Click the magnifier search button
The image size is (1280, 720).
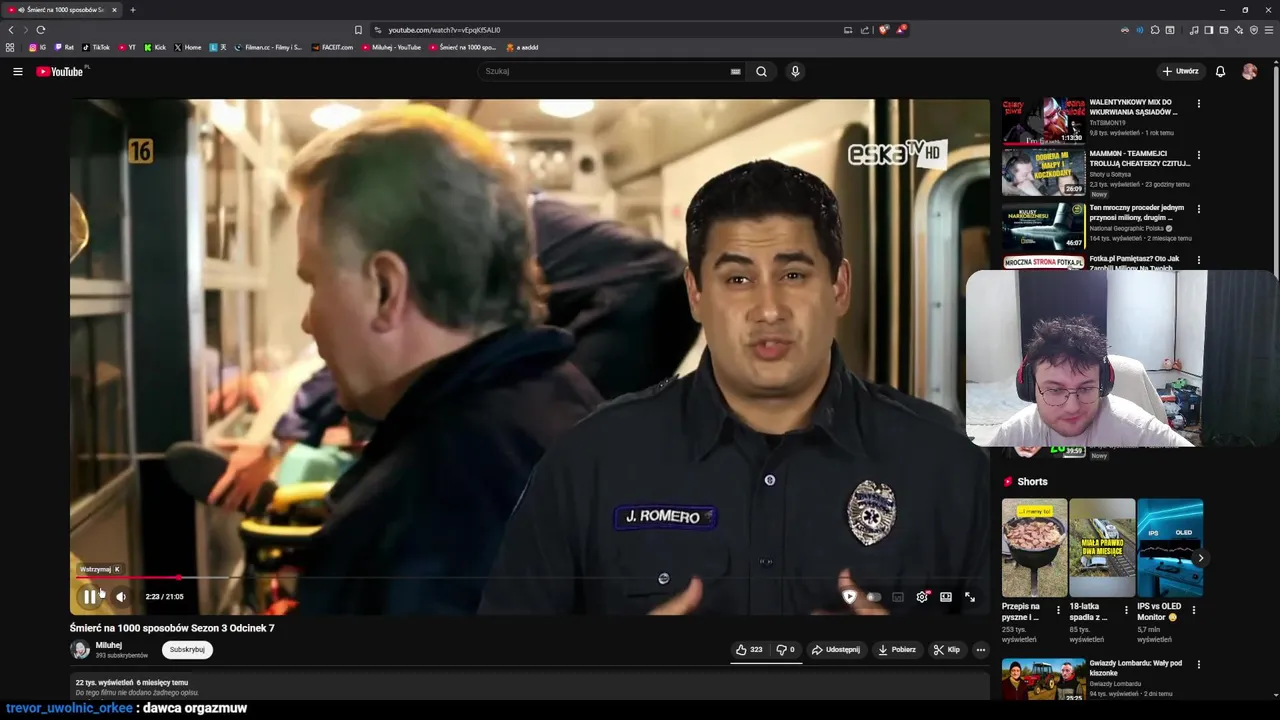(x=761, y=71)
